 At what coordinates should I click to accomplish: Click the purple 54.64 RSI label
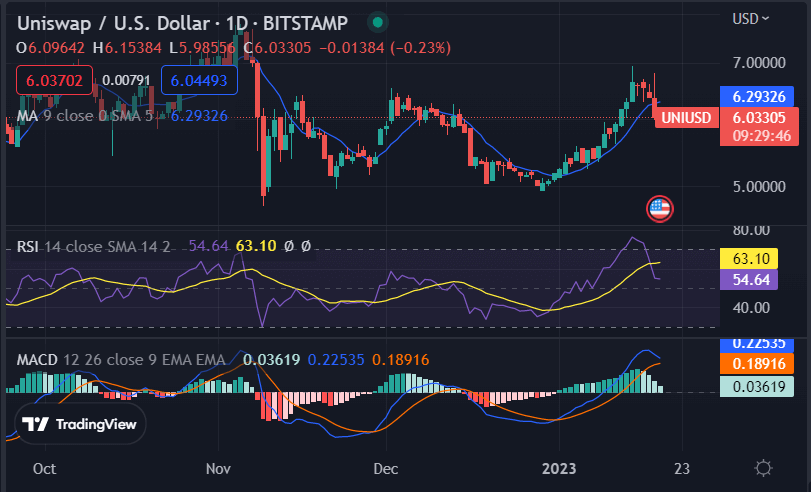coord(749,280)
